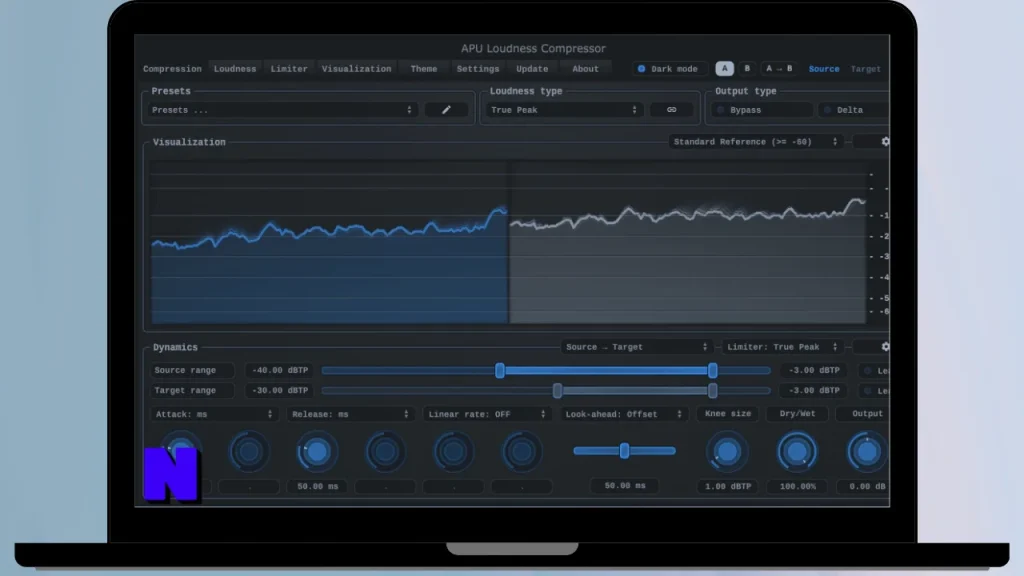Screen dimensions: 1024x576
Task: Open Release: ms dropdown
Action: (x=351, y=414)
